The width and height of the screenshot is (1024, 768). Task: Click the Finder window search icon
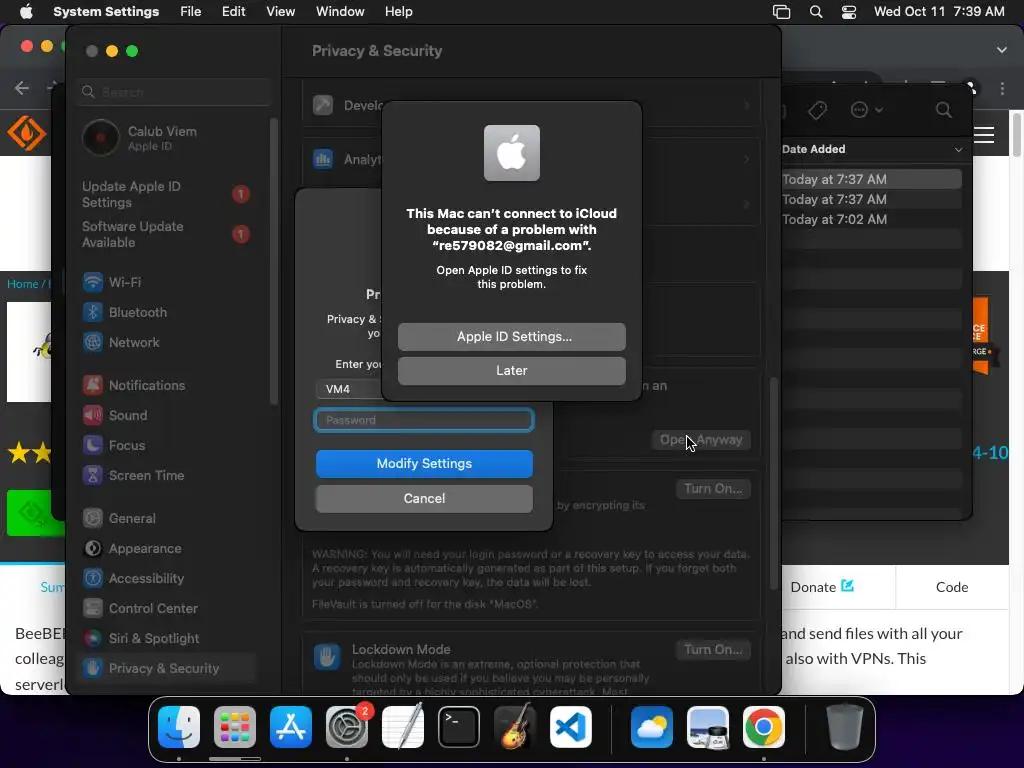944,110
